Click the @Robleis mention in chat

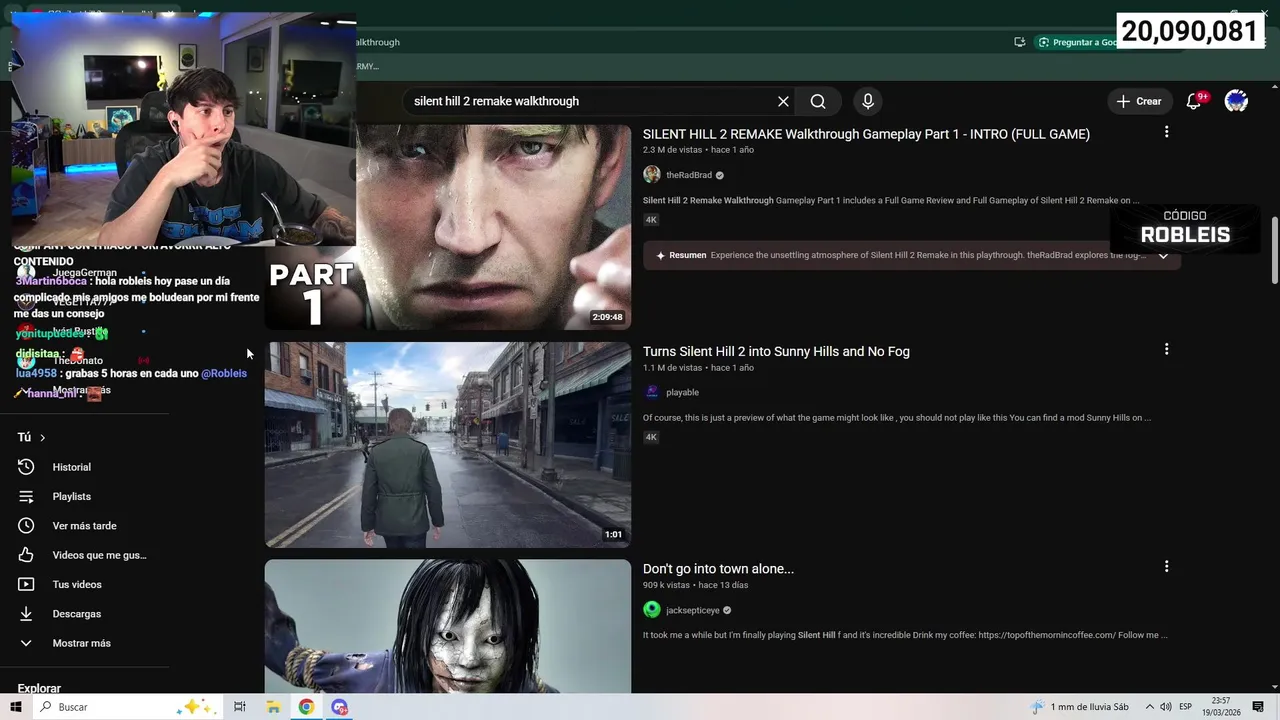(x=224, y=373)
